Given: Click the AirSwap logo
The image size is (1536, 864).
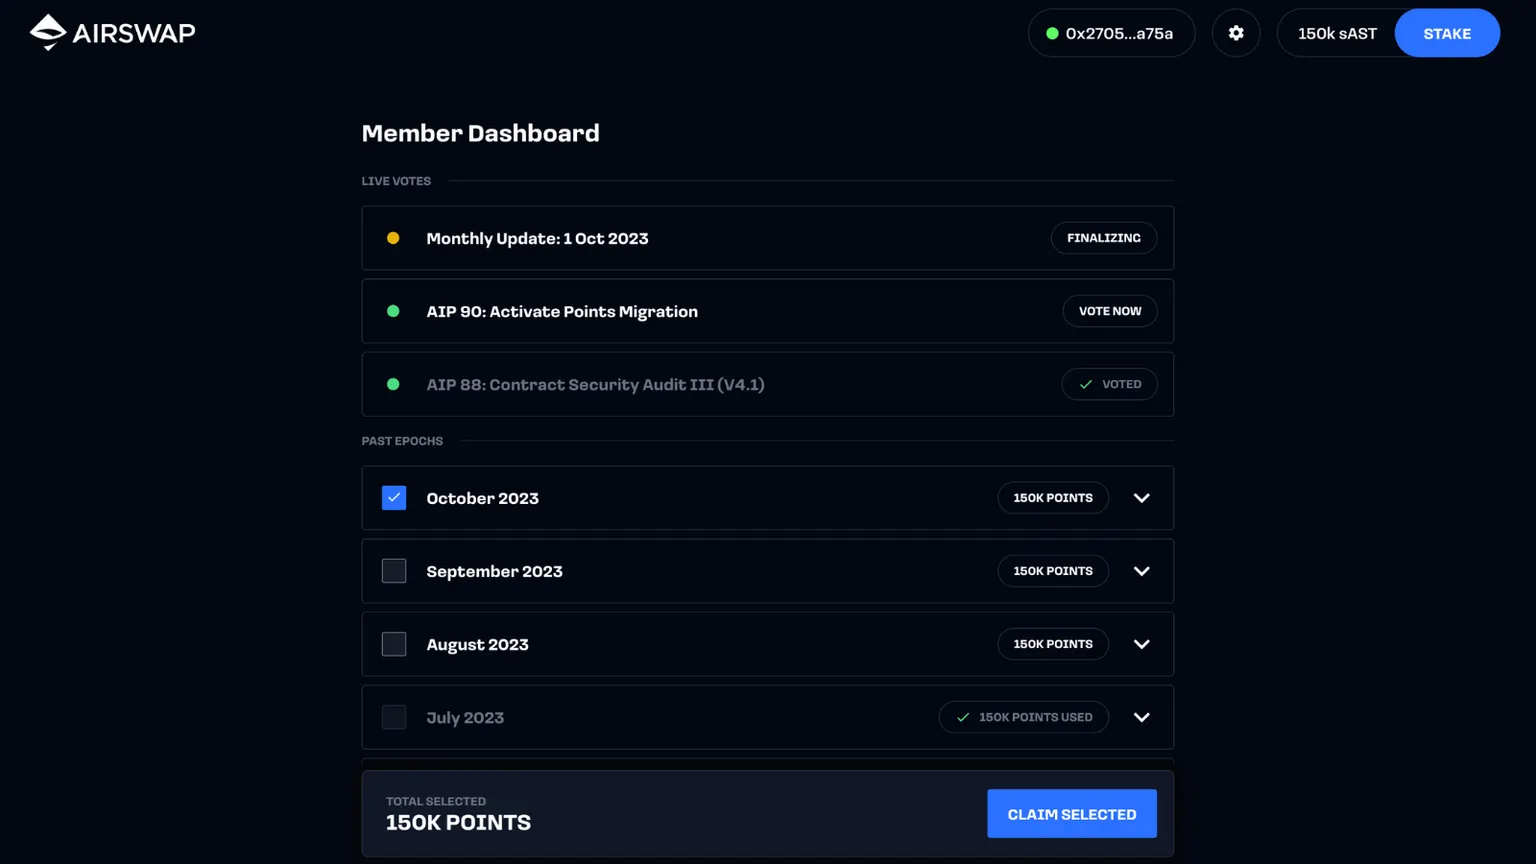Looking at the screenshot, I should point(111,32).
